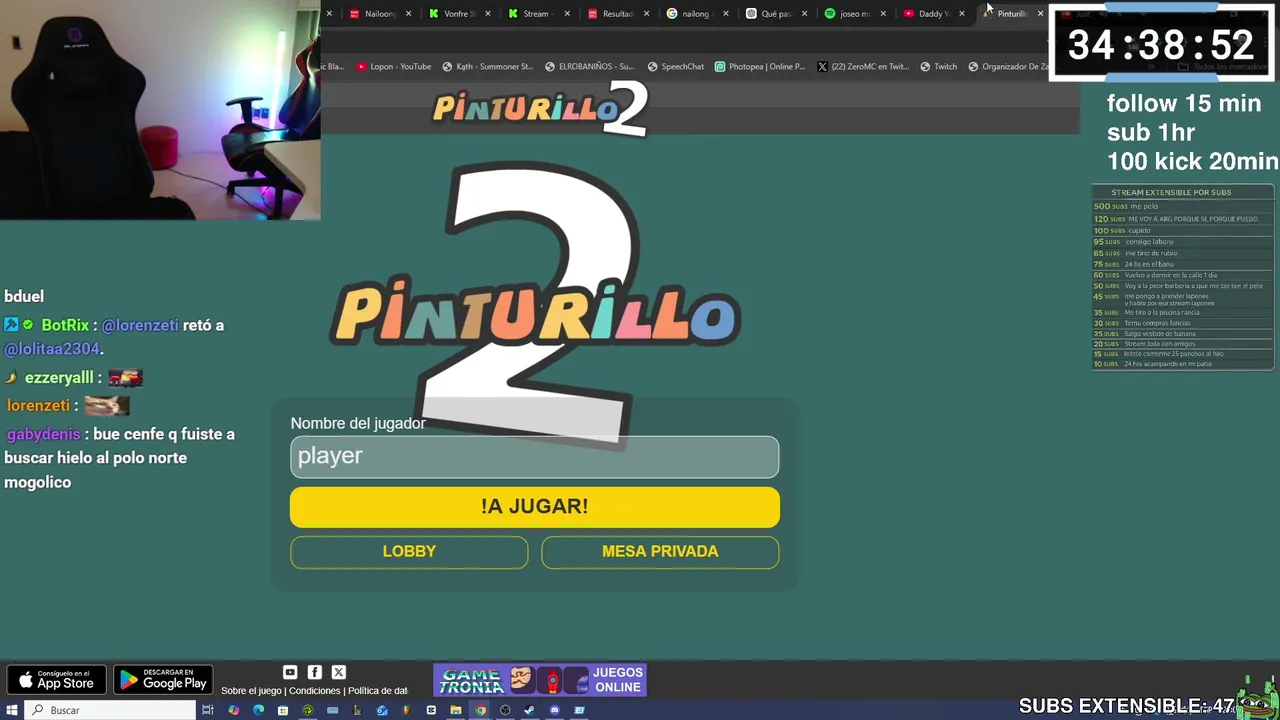Close the Vonfre Kick tab

click(488, 14)
